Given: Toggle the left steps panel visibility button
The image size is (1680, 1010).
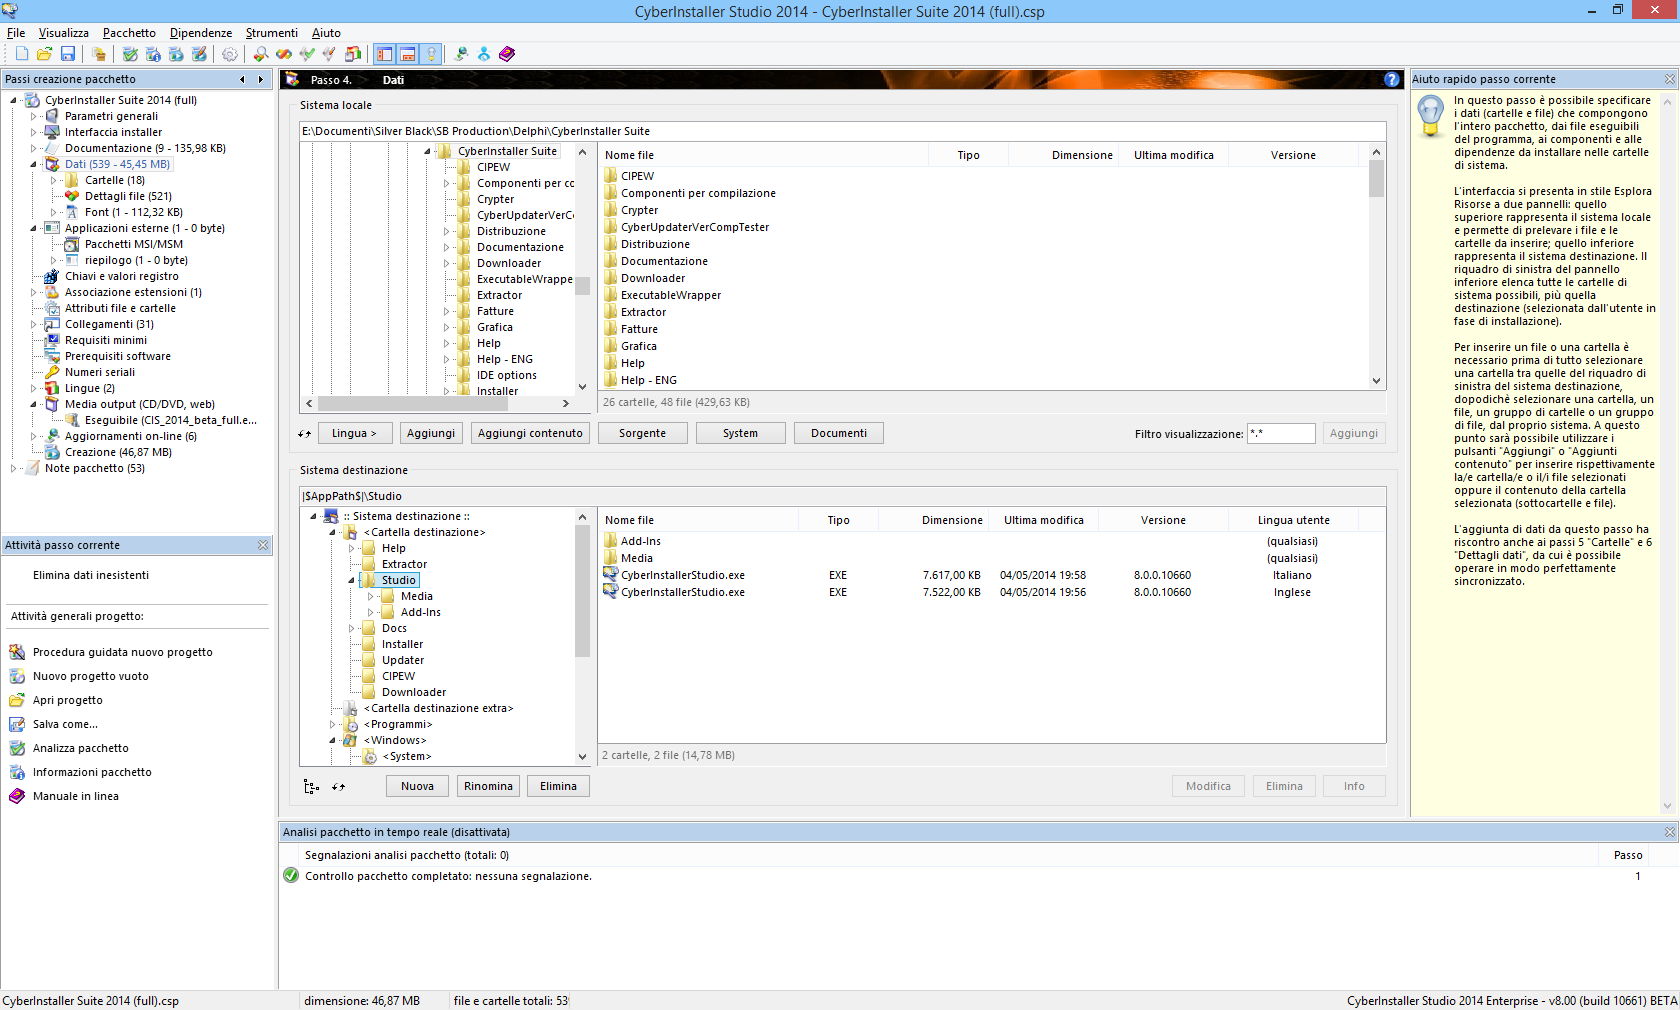Looking at the screenshot, I should tap(384, 54).
